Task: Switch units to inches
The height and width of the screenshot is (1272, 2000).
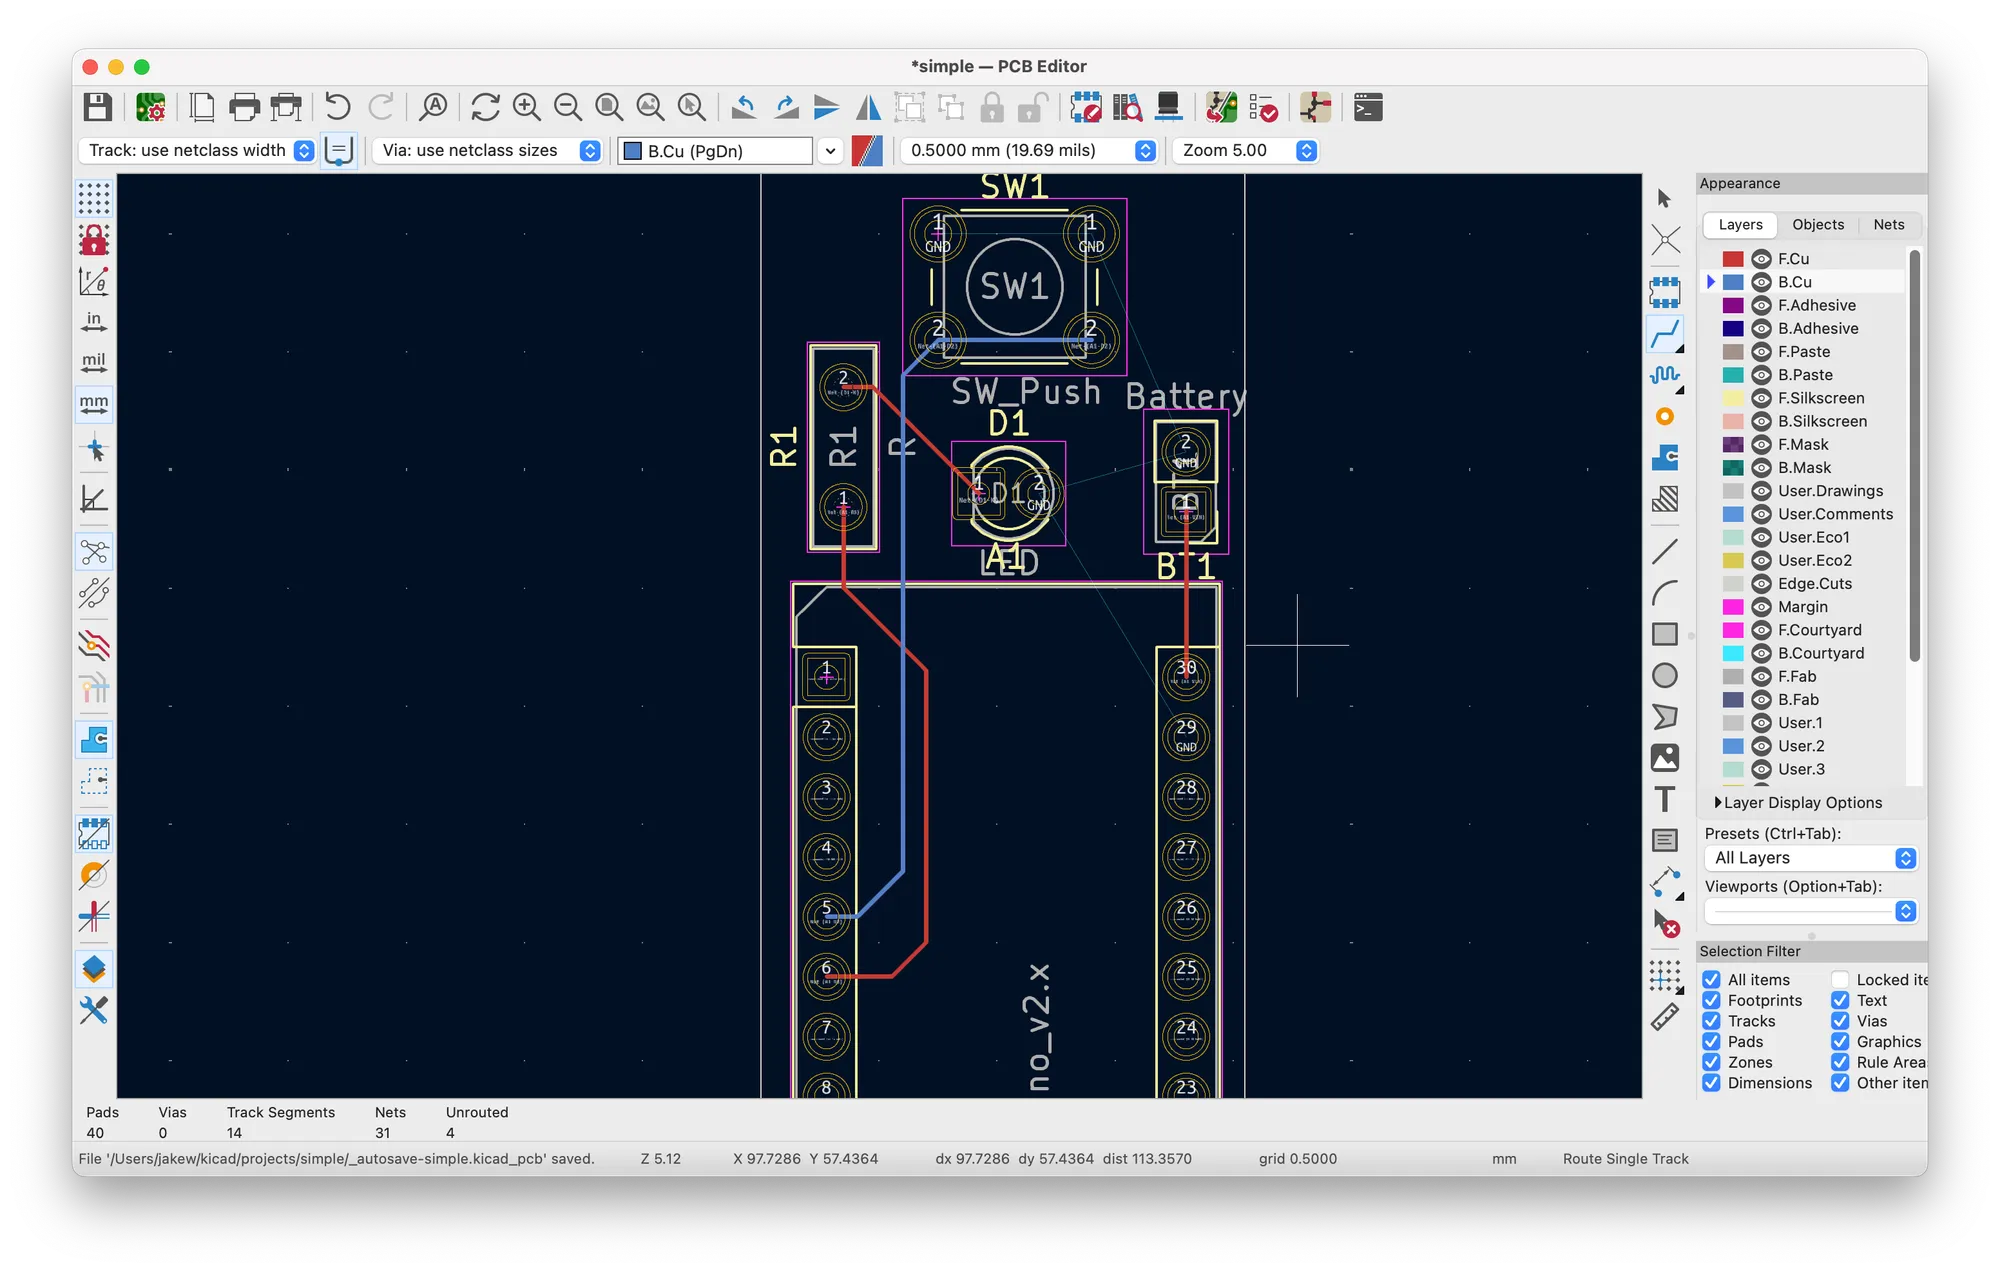Action: click(94, 322)
